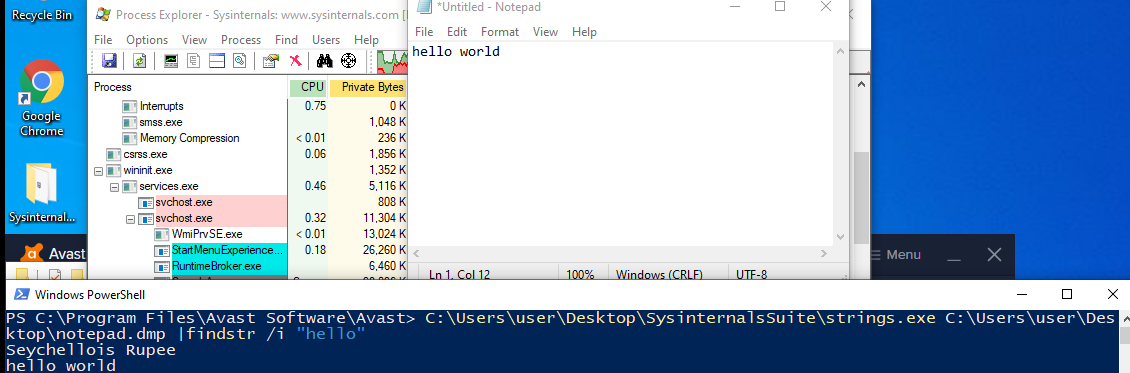The image size is (1130, 373).
Task: Click 'Ln 1, Col 12' in Notepad status bar
Action: coord(460,274)
